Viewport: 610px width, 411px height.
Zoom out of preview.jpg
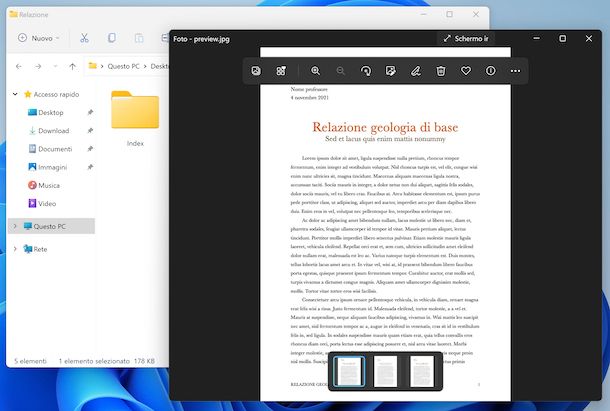340,71
